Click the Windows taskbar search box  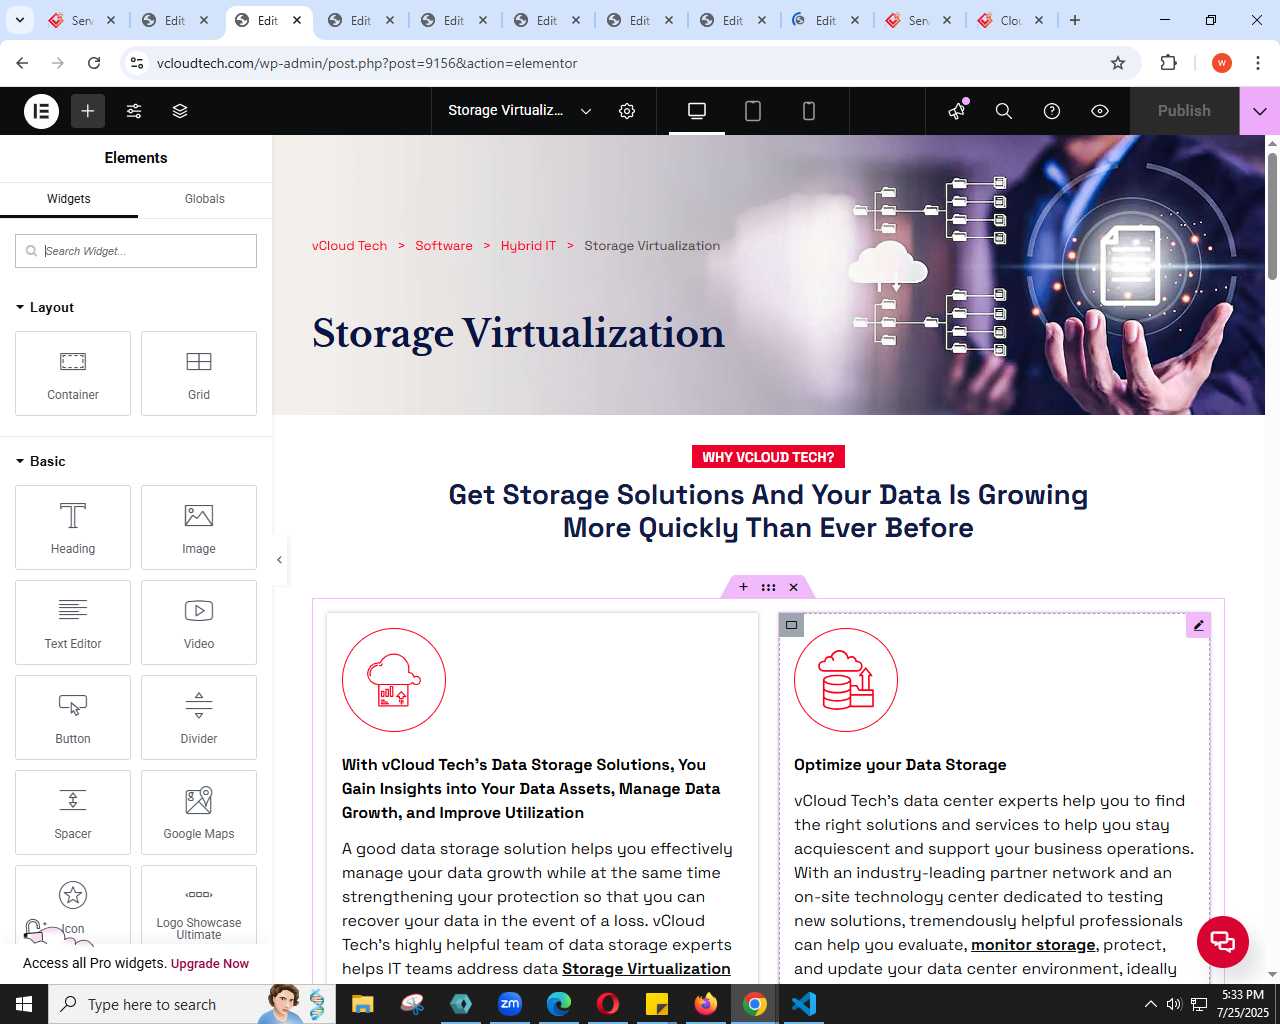tap(190, 1004)
